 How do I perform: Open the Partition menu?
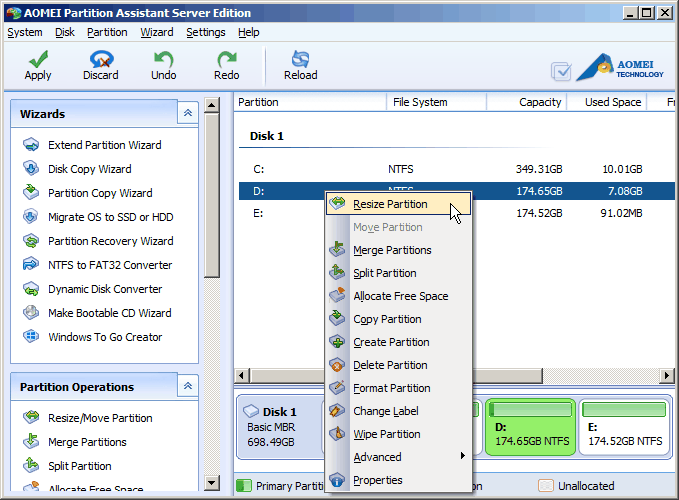coord(107,32)
